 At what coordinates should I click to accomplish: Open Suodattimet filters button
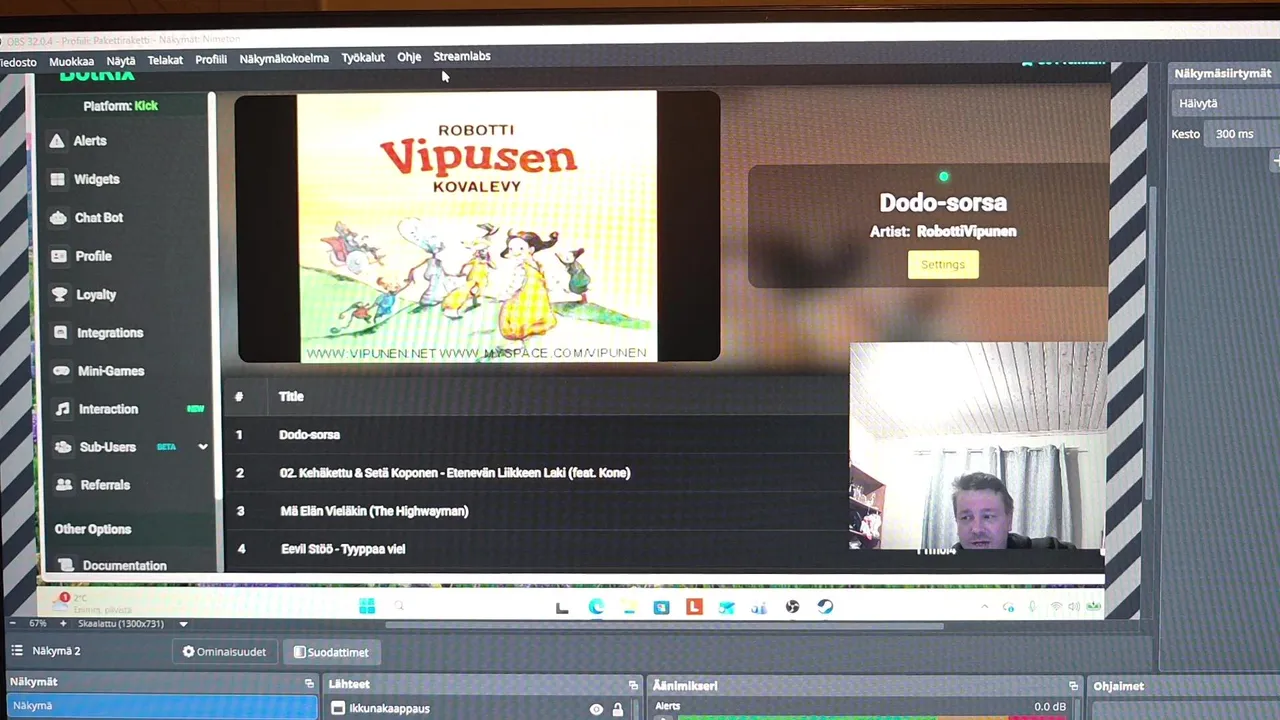coord(331,652)
